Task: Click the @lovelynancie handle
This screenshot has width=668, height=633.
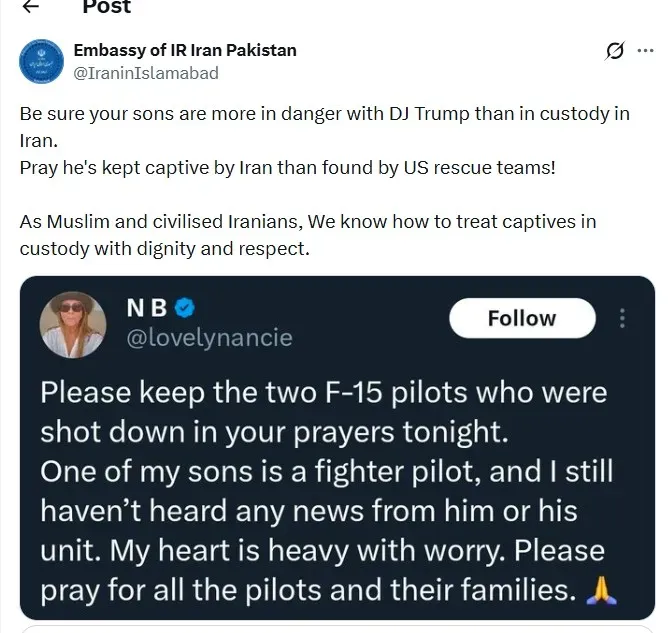Action: (x=209, y=338)
